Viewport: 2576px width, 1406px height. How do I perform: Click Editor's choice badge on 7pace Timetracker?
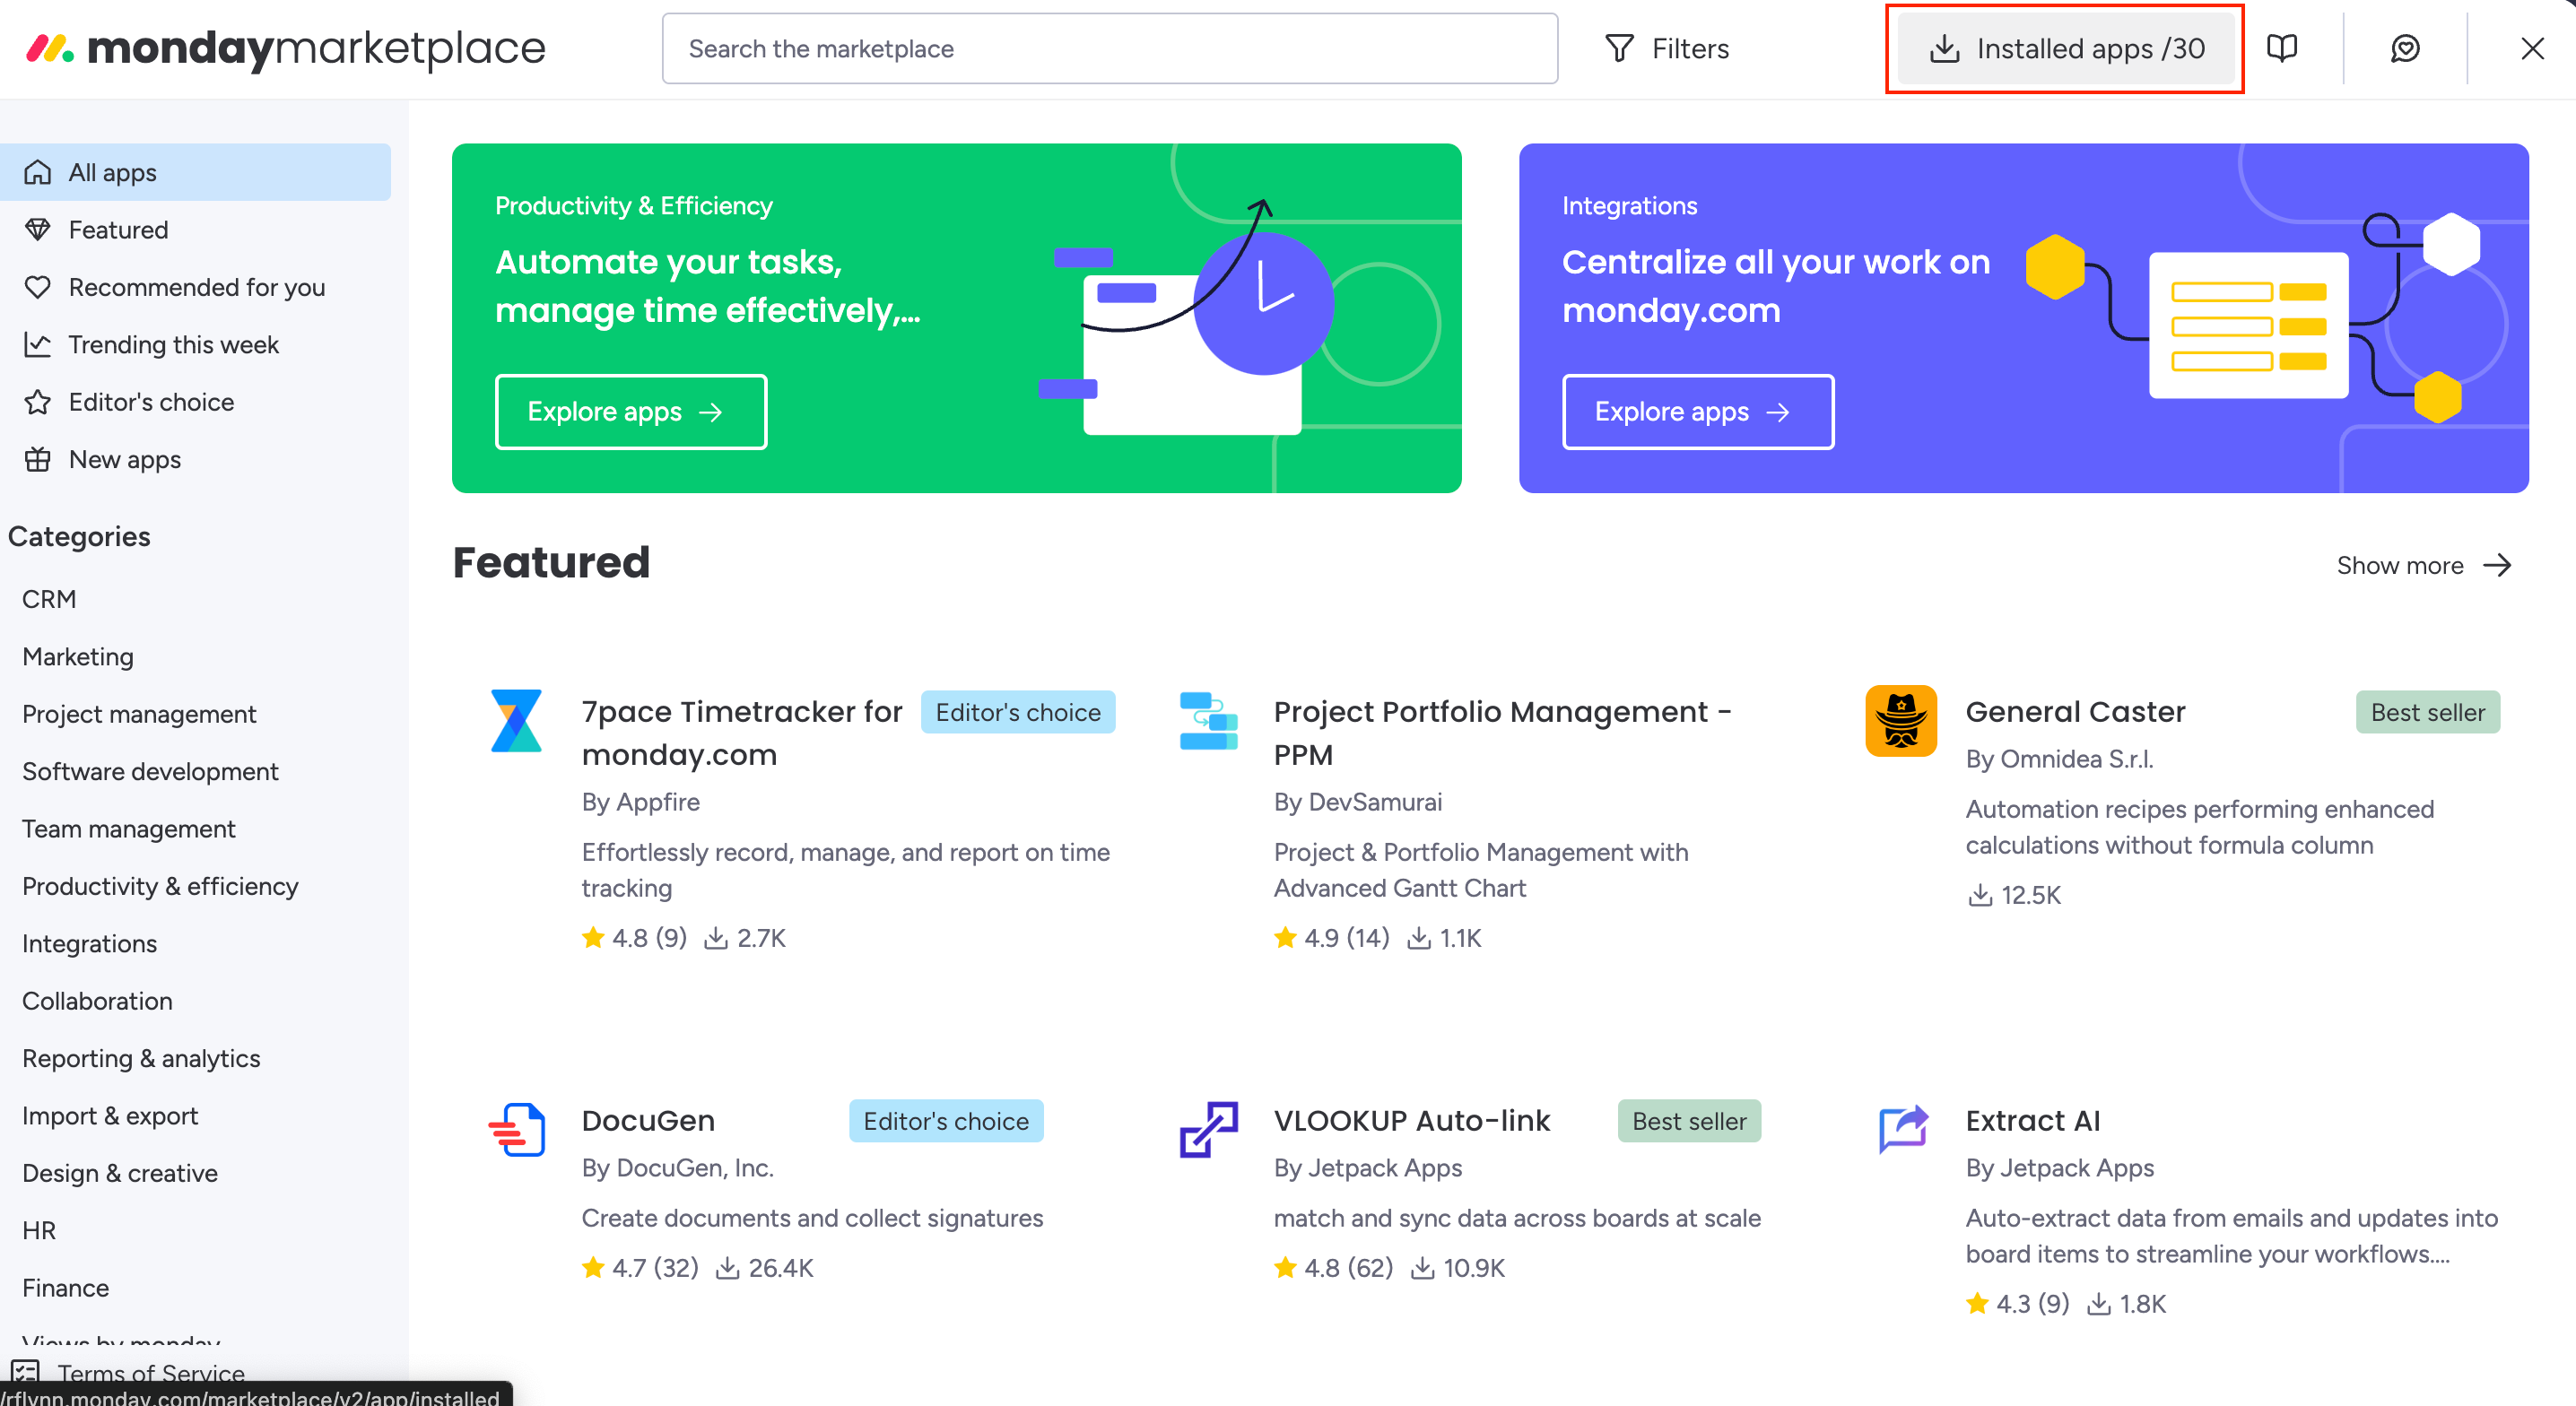1018,712
